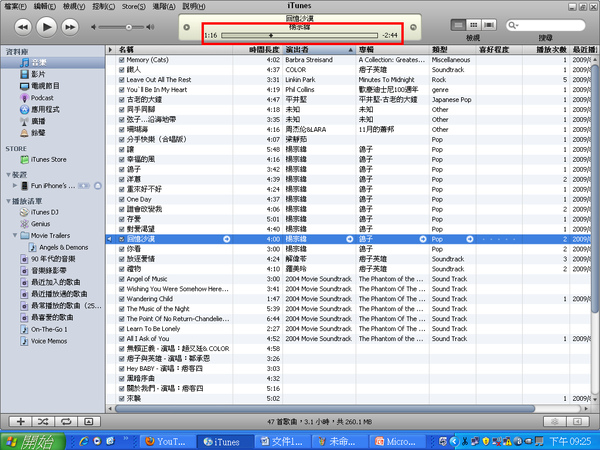Uncheck You'll Be In My Heart checkbox
The image size is (600, 450).
pos(122,90)
